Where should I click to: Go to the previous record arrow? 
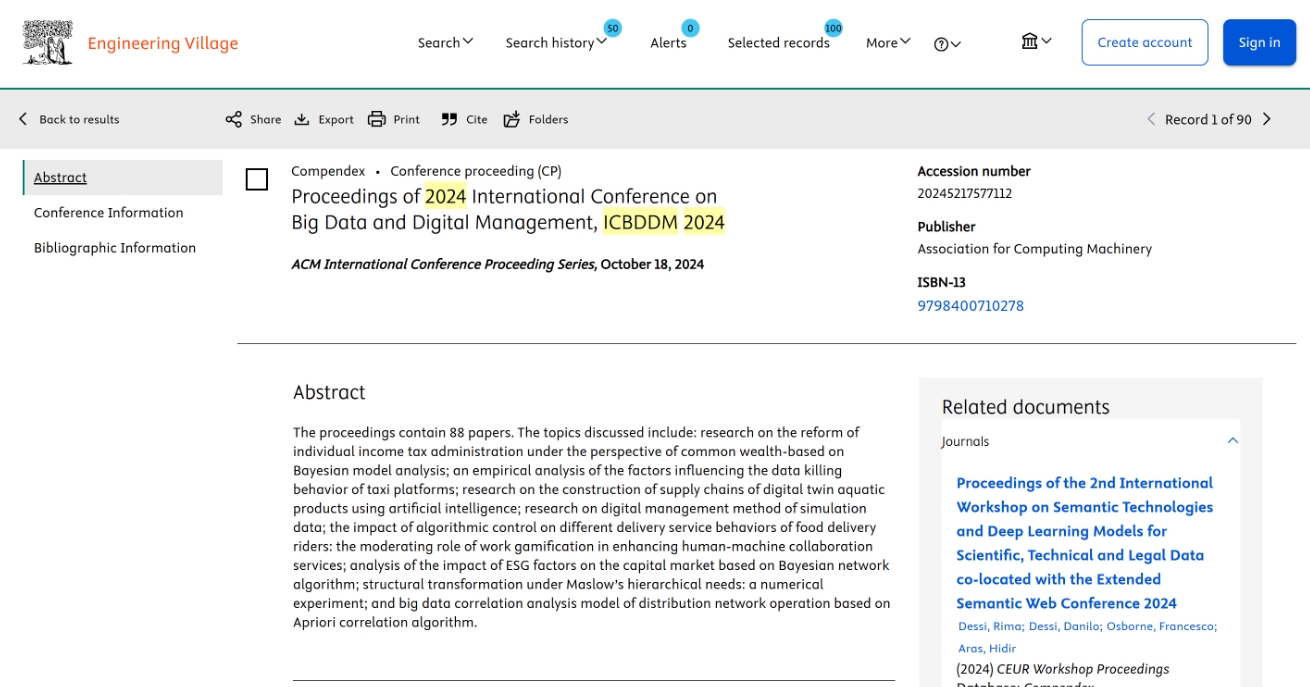pos(1151,119)
